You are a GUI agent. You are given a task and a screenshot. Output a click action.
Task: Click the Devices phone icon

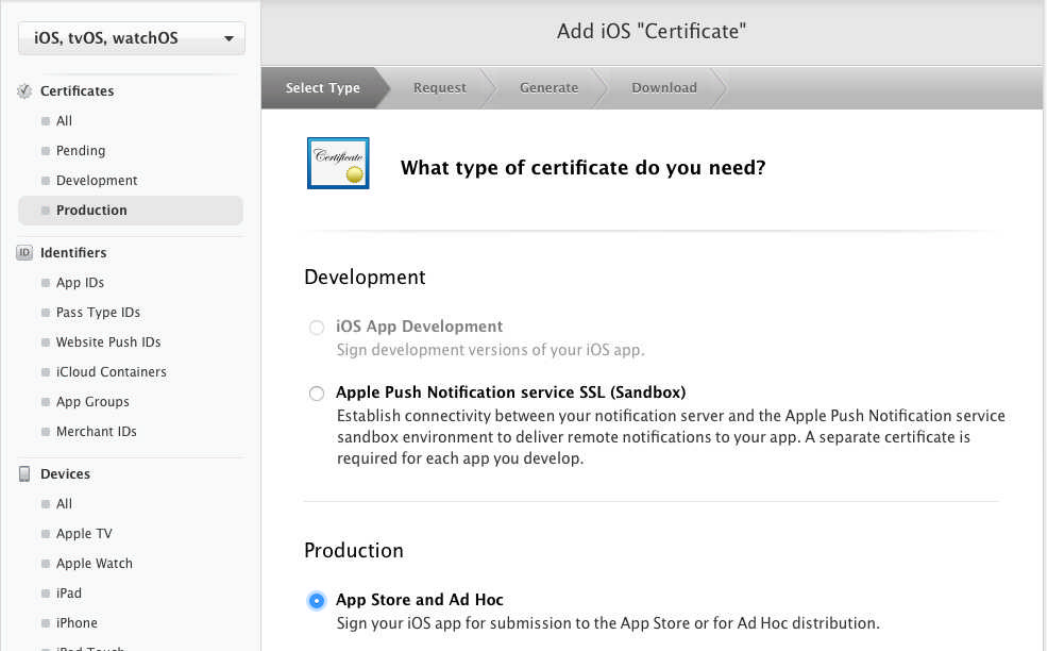point(24,473)
